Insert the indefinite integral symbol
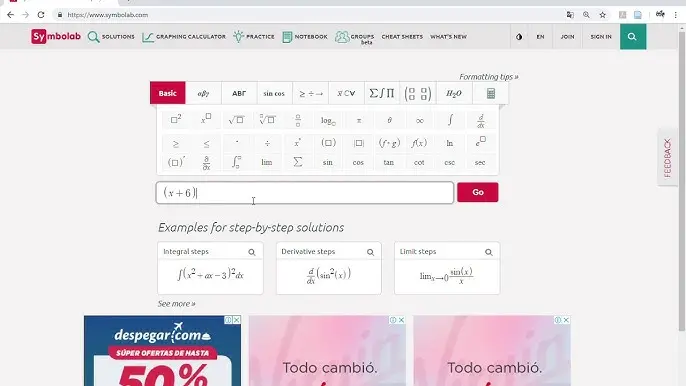This screenshot has height=386, width=686. point(450,120)
